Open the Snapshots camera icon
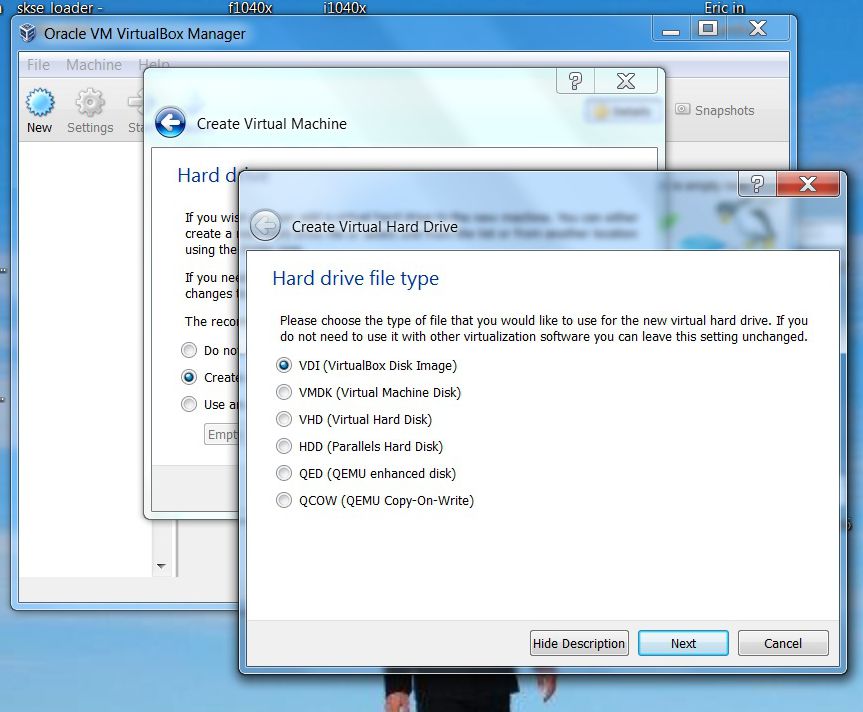 click(682, 109)
